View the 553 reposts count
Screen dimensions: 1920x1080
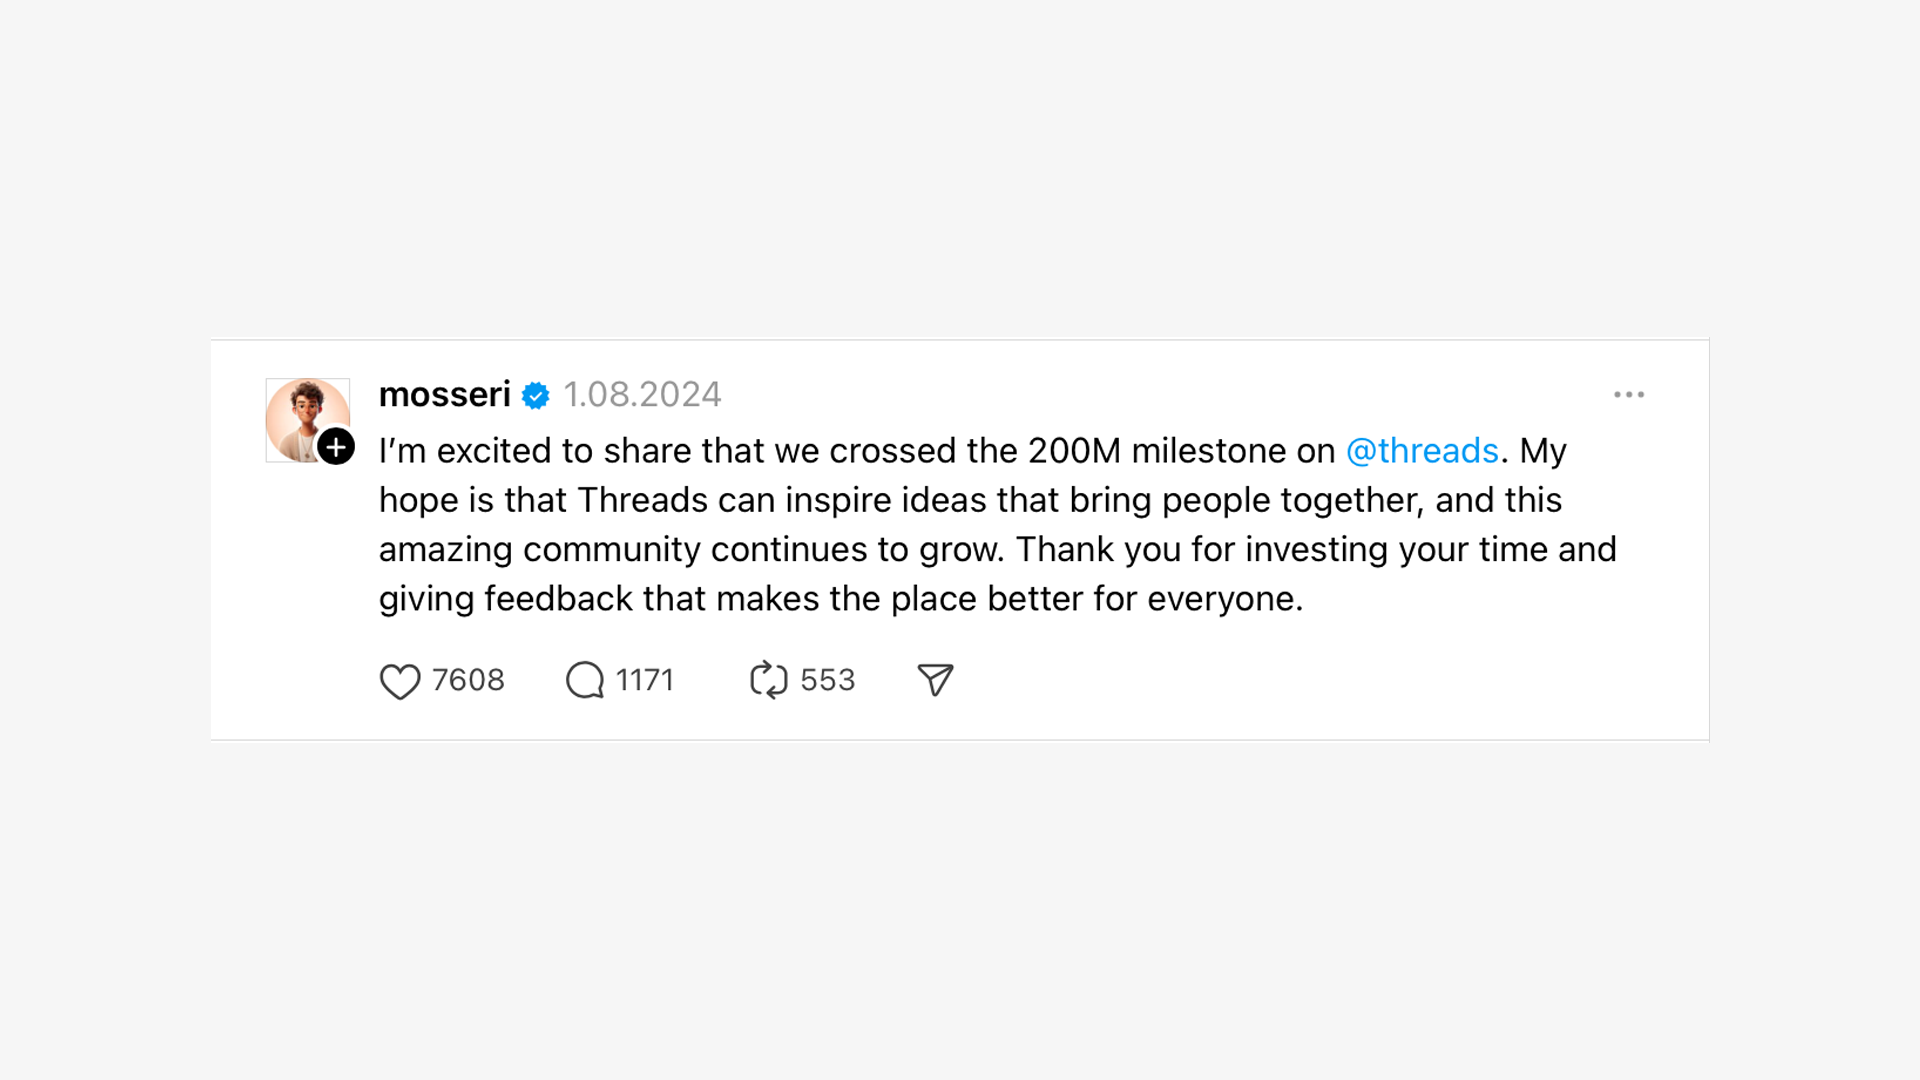[828, 680]
